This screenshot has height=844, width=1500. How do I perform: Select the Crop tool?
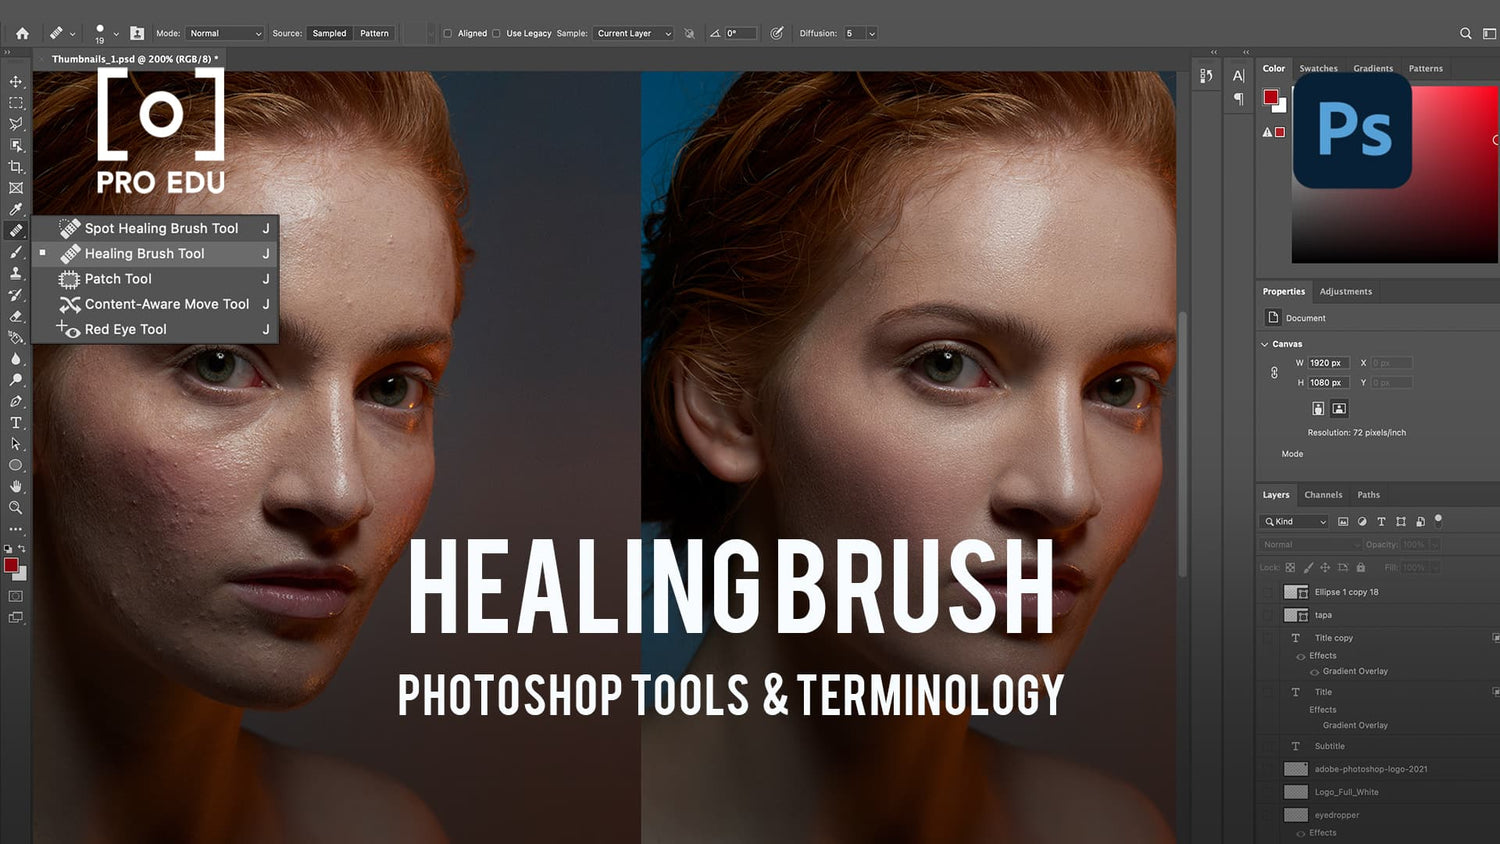click(x=16, y=166)
